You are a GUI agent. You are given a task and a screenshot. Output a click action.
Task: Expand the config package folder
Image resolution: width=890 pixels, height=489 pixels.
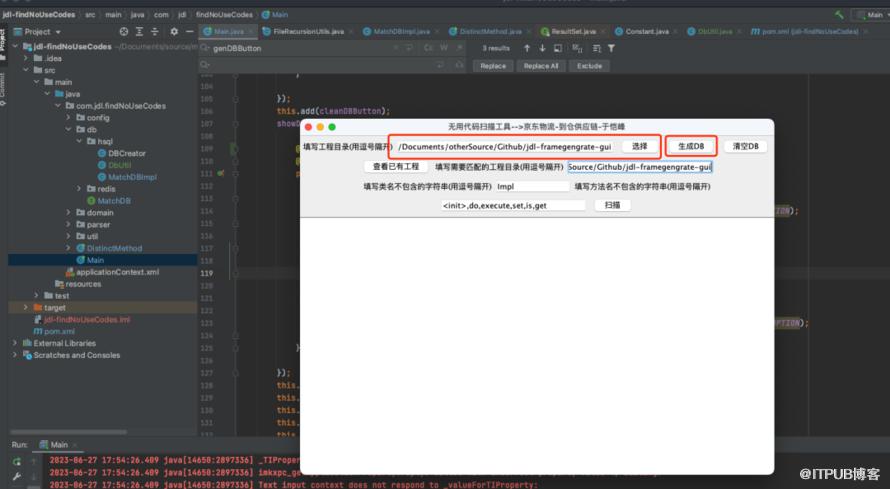pyautogui.click(x=68, y=117)
